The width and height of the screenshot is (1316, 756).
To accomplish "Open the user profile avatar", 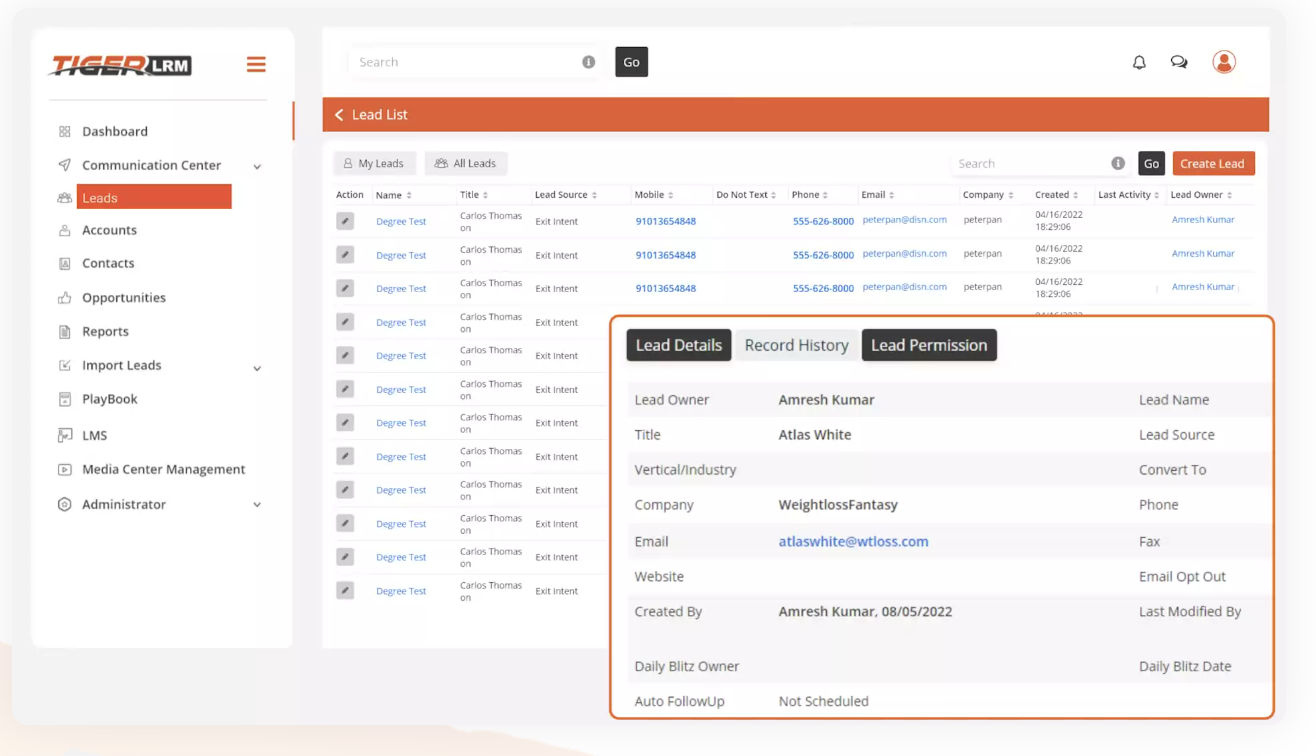I will point(1224,62).
